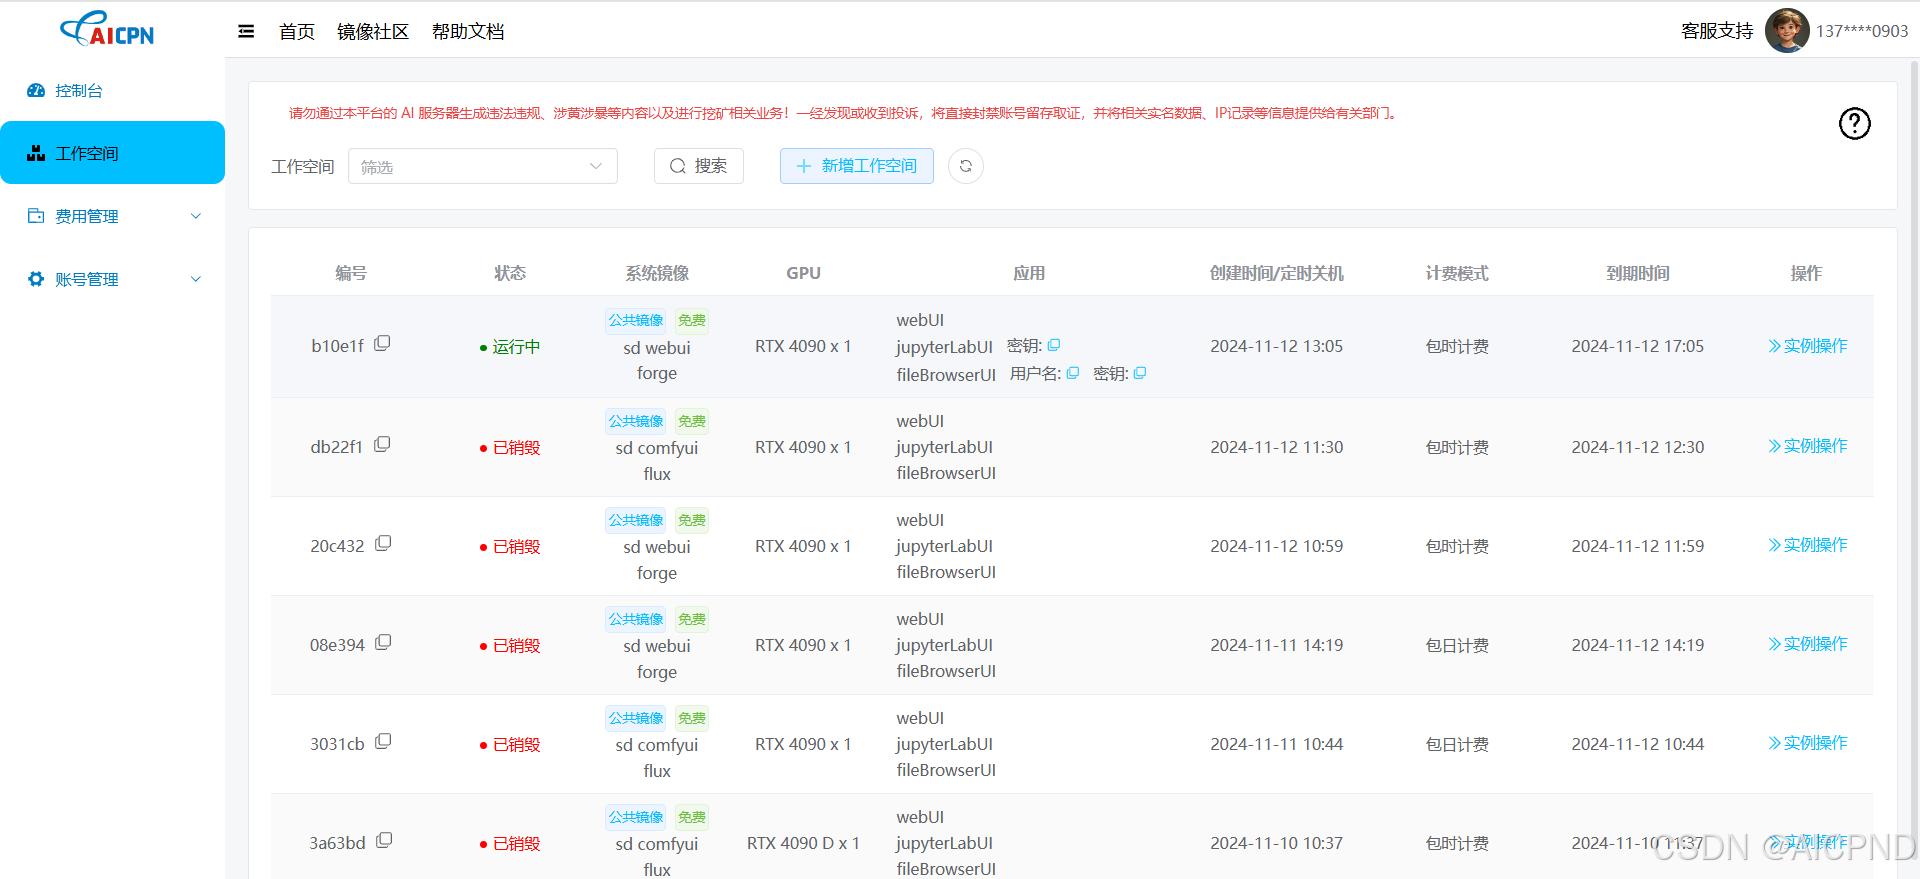Select 控制台 in the sidebar

point(112,90)
